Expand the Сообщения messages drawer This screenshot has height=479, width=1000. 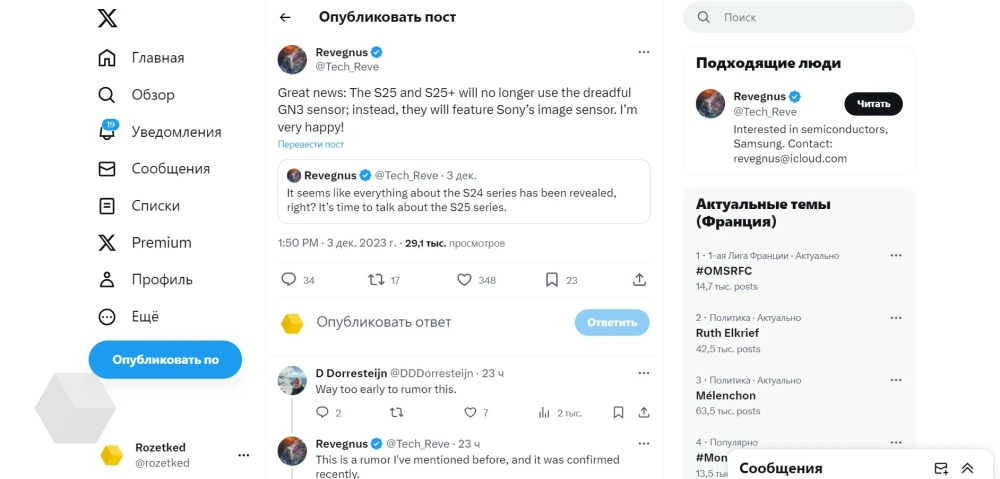(967, 468)
